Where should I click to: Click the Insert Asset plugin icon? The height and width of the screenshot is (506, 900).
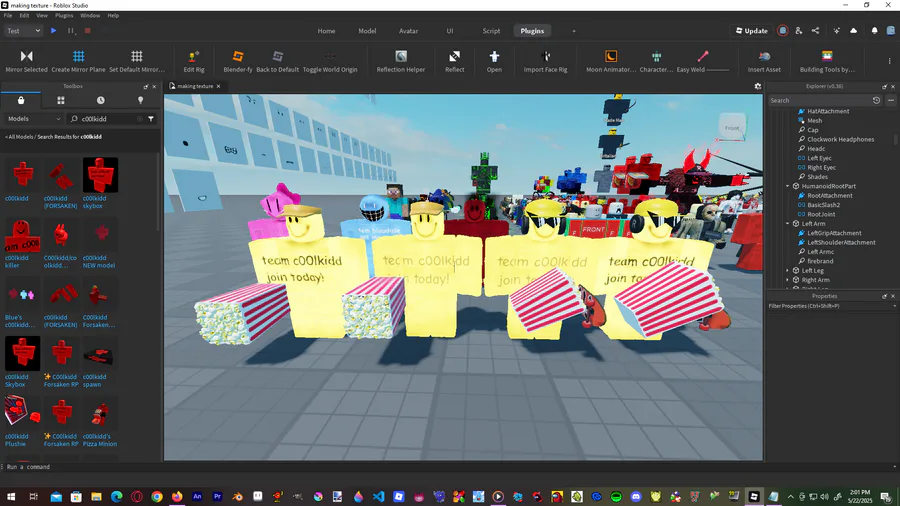point(764,56)
